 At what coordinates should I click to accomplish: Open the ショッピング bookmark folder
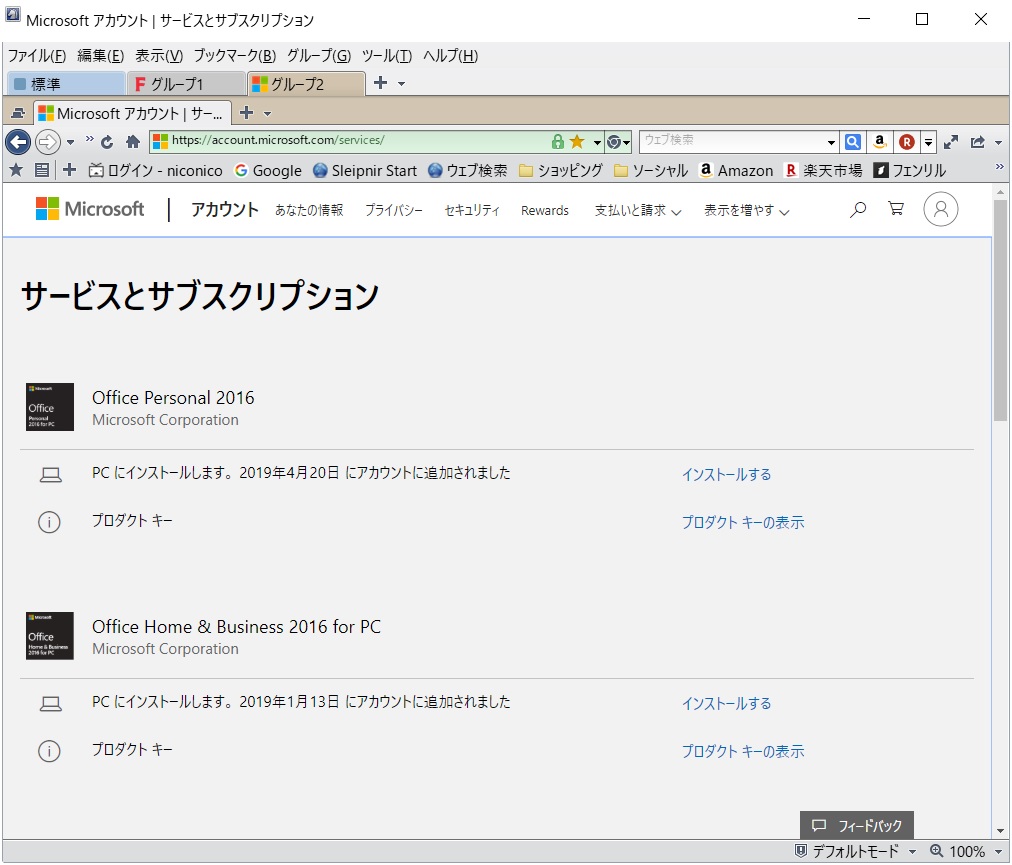(x=561, y=170)
